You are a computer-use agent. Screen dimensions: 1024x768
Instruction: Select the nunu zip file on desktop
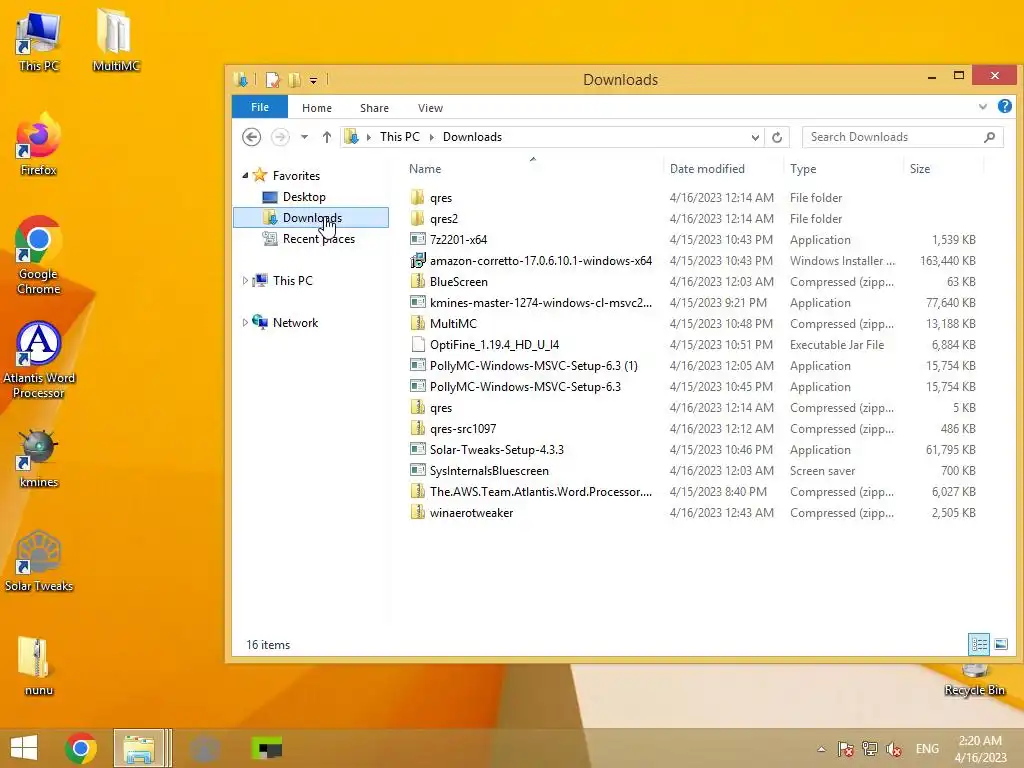[39, 666]
